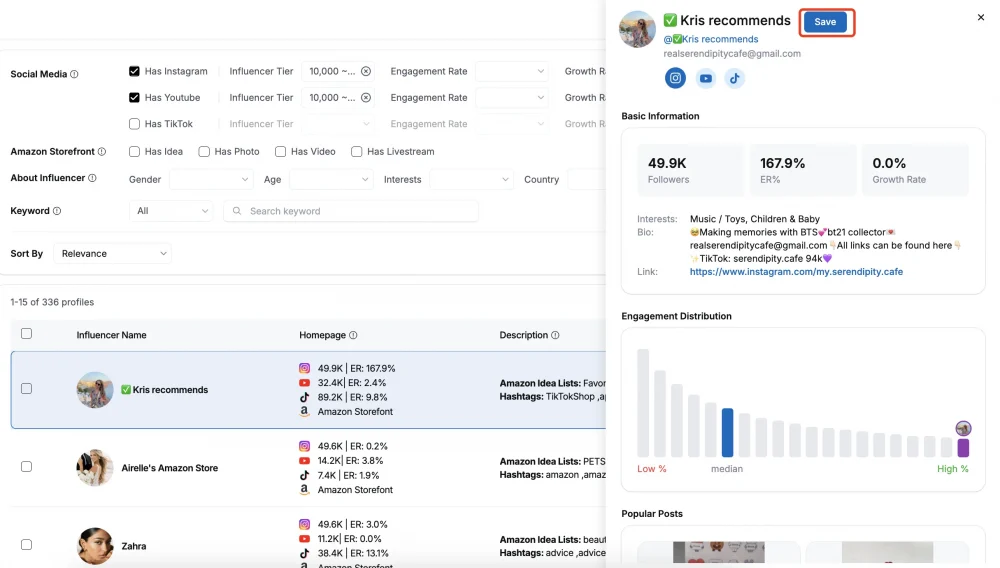Show info icon beside Amazon Storefront
Image resolution: width=1000 pixels, height=568 pixels.
point(101,152)
